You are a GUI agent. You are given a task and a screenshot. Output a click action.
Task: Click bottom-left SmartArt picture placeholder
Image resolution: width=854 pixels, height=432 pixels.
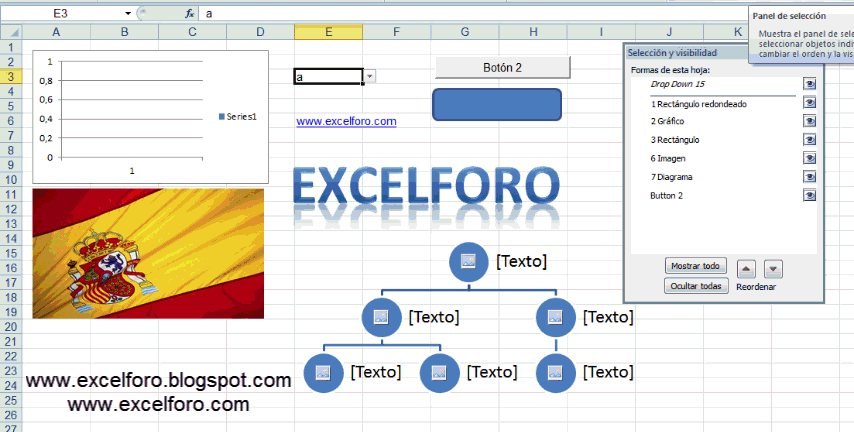pyautogui.click(x=323, y=373)
